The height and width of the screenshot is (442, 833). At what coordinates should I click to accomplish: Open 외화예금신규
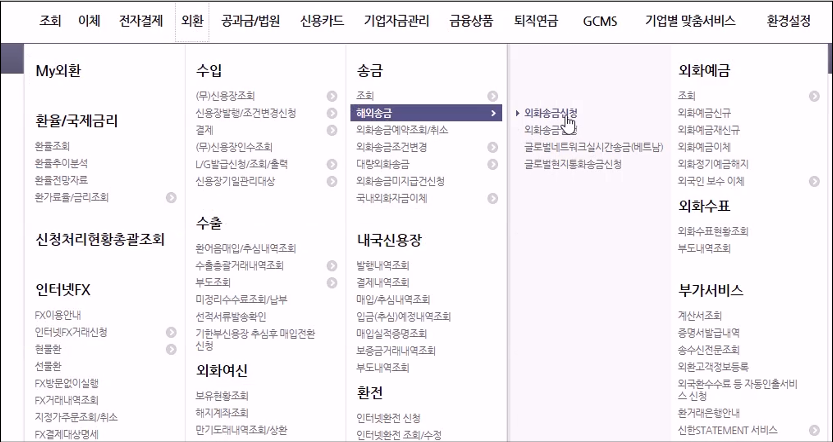point(704,113)
